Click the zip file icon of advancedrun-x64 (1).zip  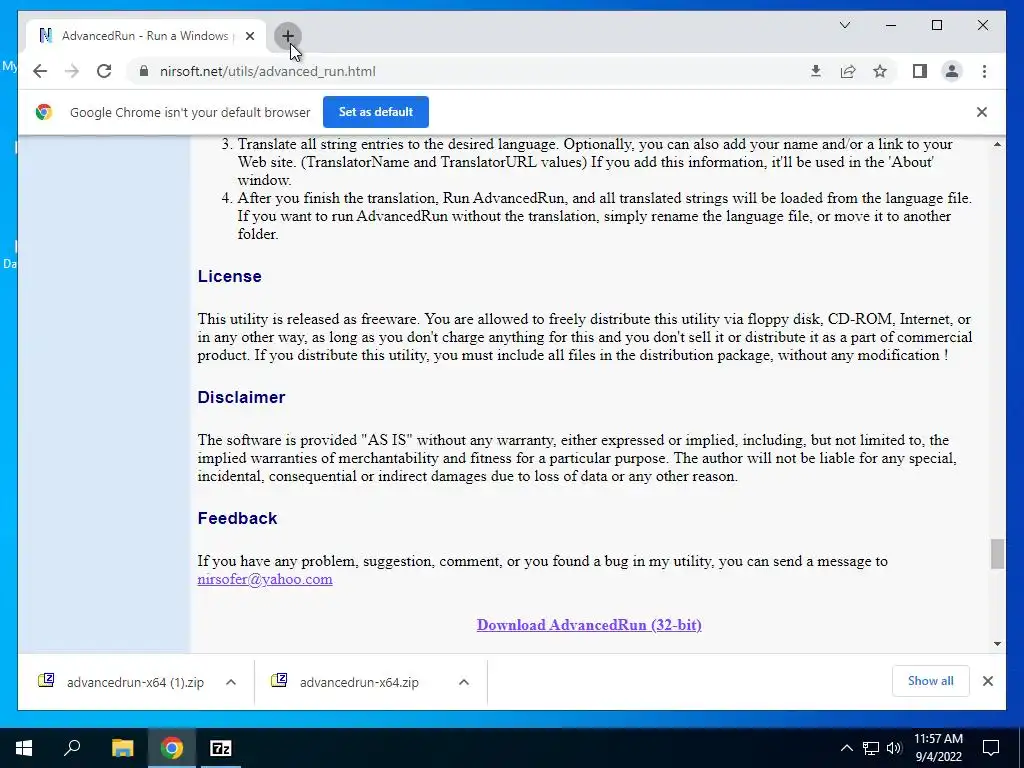point(46,680)
